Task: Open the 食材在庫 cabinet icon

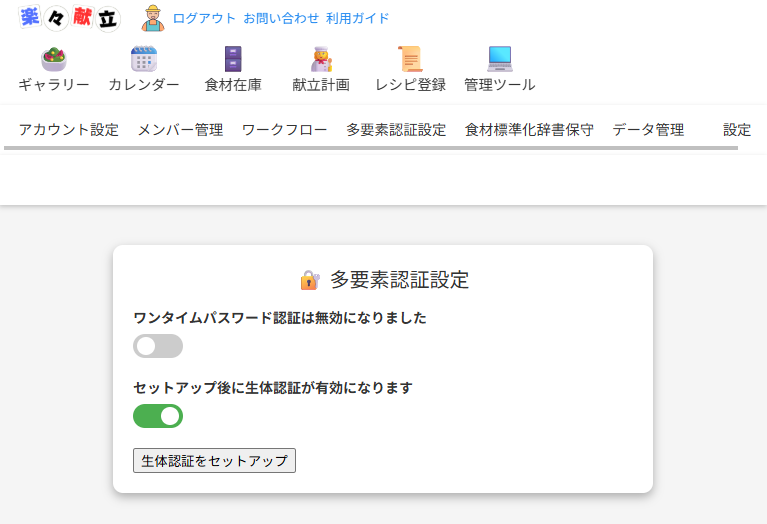Action: [x=233, y=59]
